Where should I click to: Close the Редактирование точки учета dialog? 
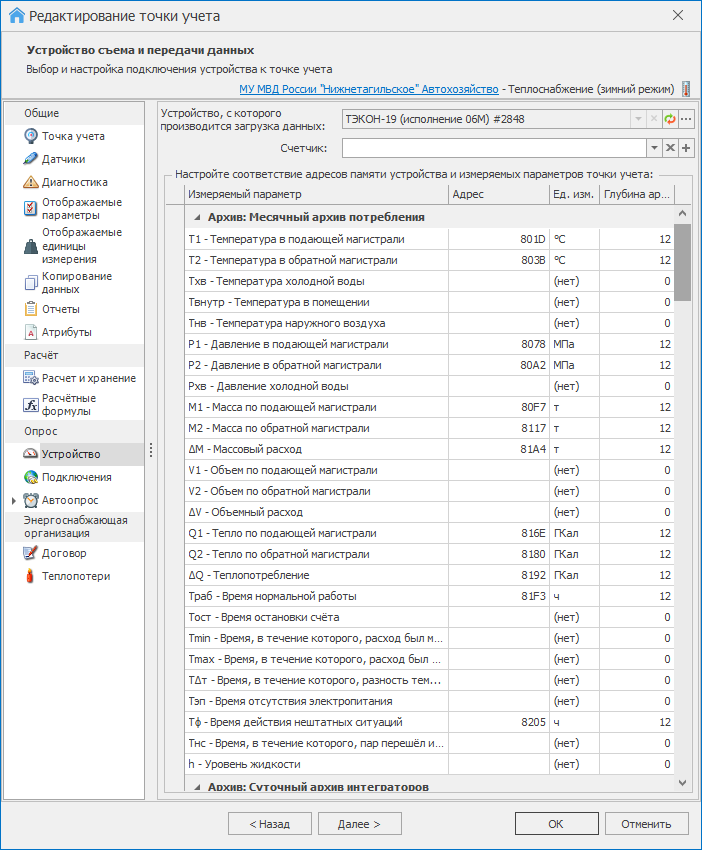pos(678,15)
